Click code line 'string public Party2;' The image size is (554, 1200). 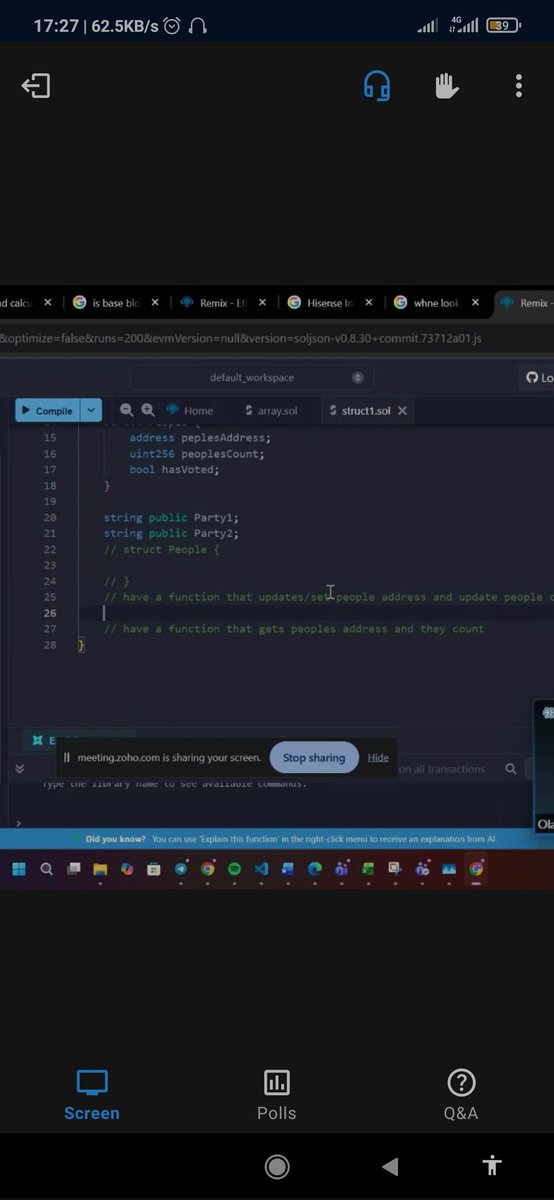(171, 534)
